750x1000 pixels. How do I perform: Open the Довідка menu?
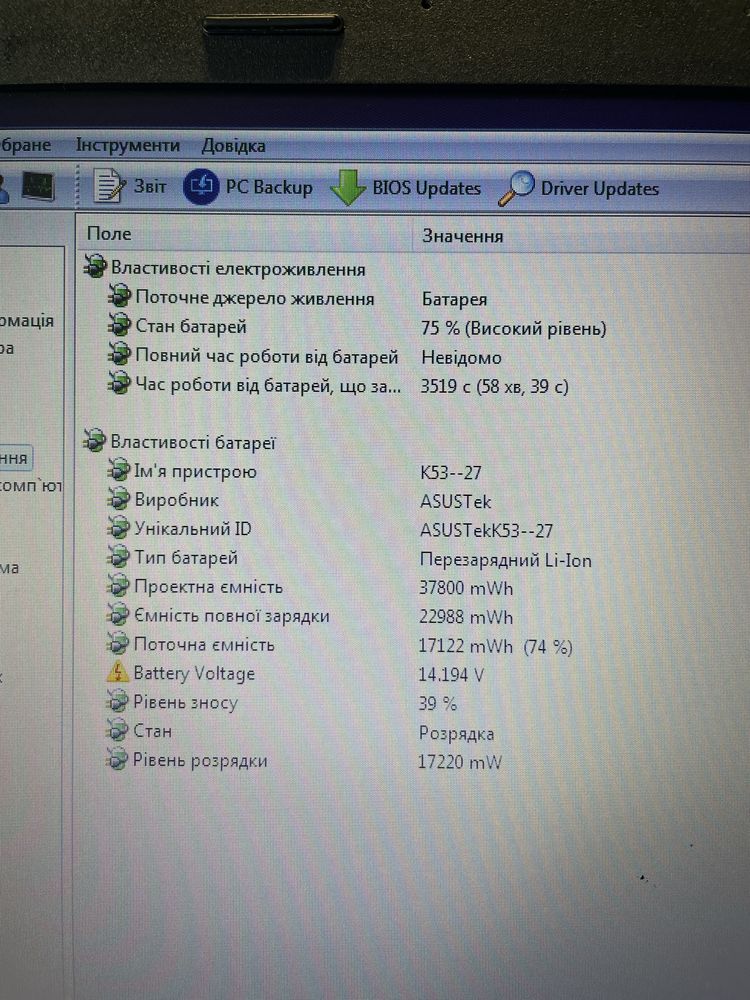pyautogui.click(x=233, y=146)
